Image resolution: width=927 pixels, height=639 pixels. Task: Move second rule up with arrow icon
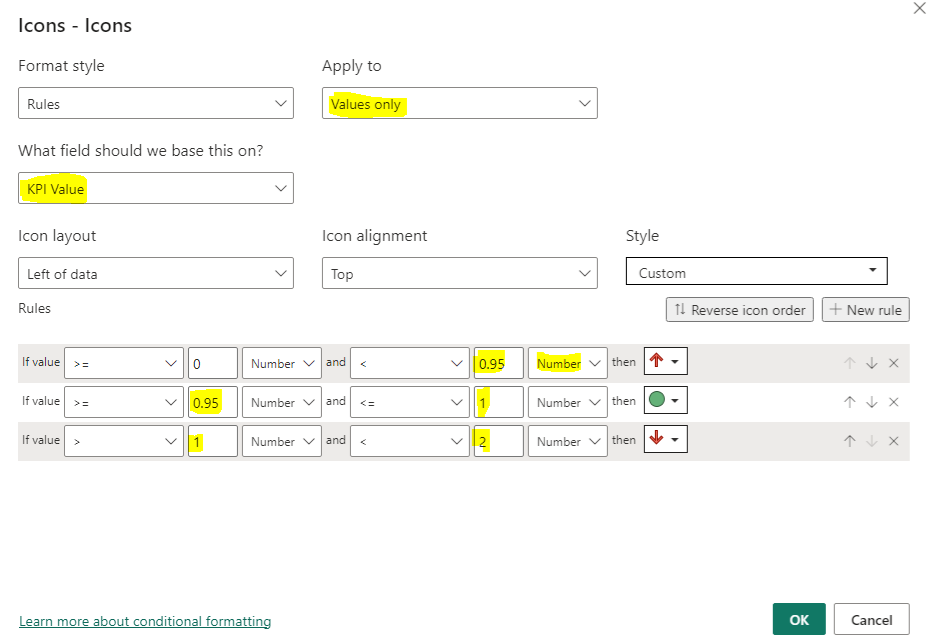pyautogui.click(x=850, y=402)
